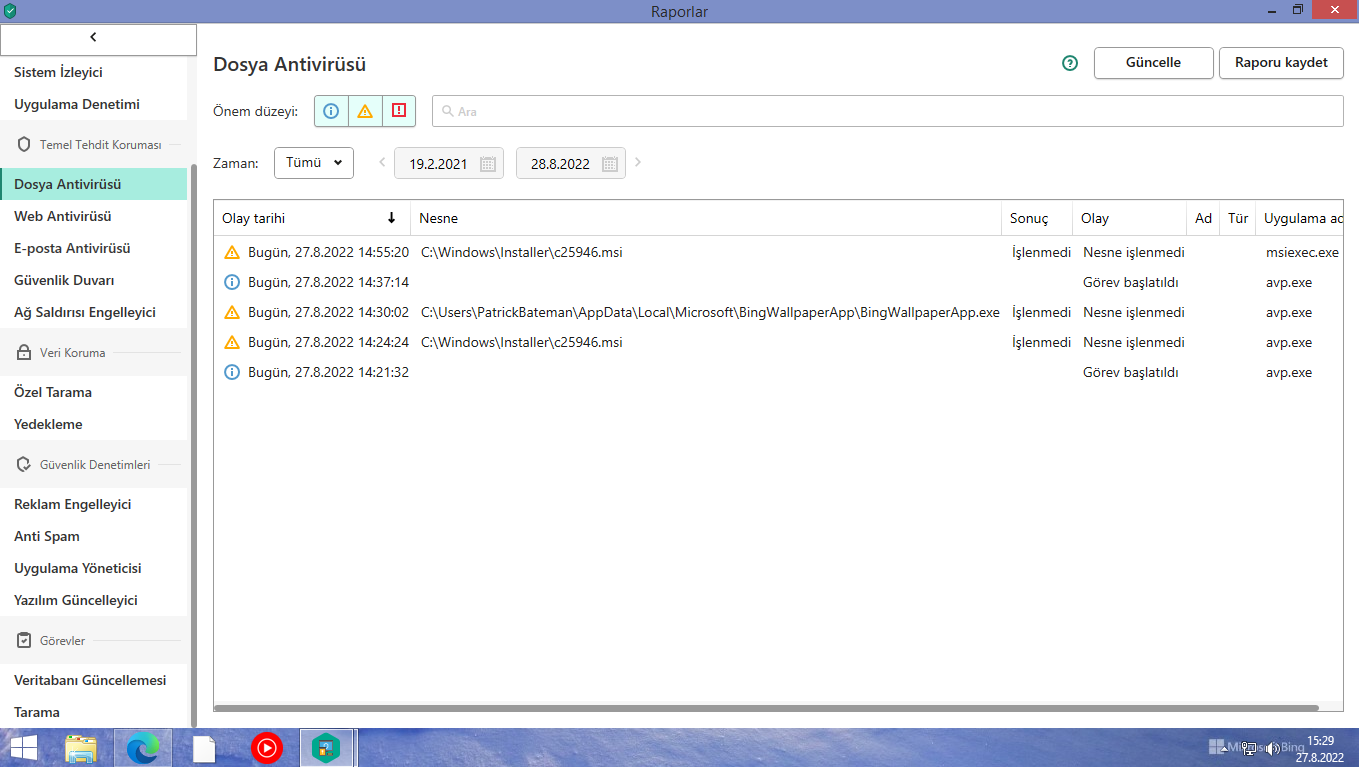Click the volume speaker tray icon
This screenshot has width=1359, height=767.
click(1273, 748)
